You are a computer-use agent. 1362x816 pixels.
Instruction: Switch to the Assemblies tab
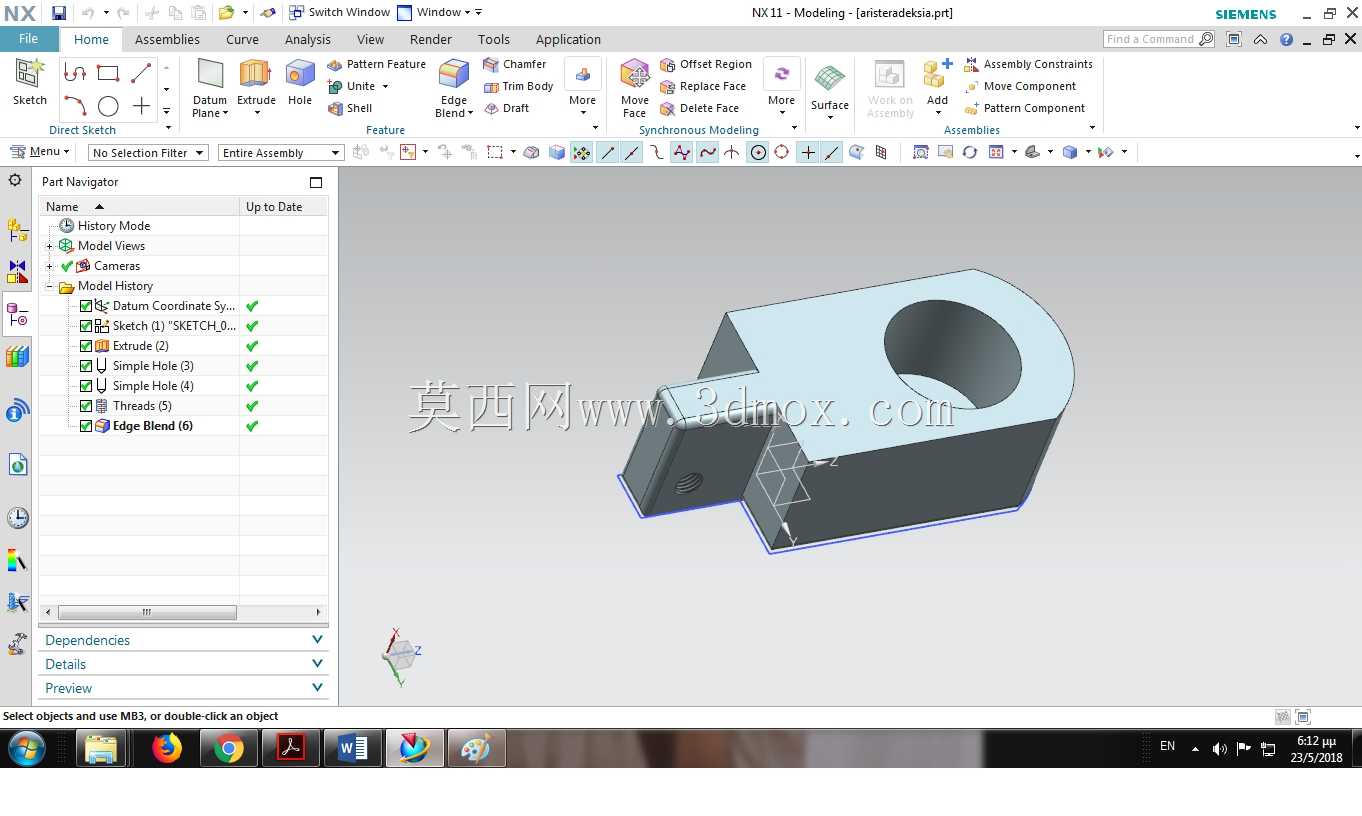click(x=167, y=40)
